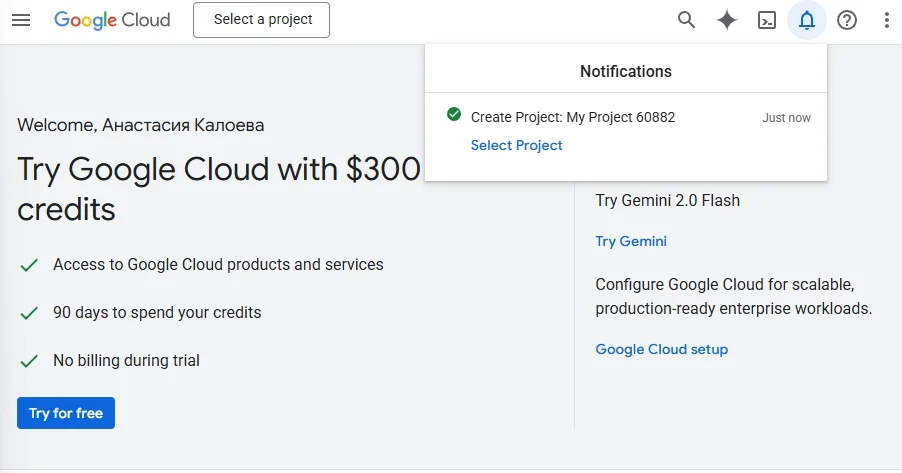Open the 'Select a project' picker
The height and width of the screenshot is (473, 902).
point(261,20)
